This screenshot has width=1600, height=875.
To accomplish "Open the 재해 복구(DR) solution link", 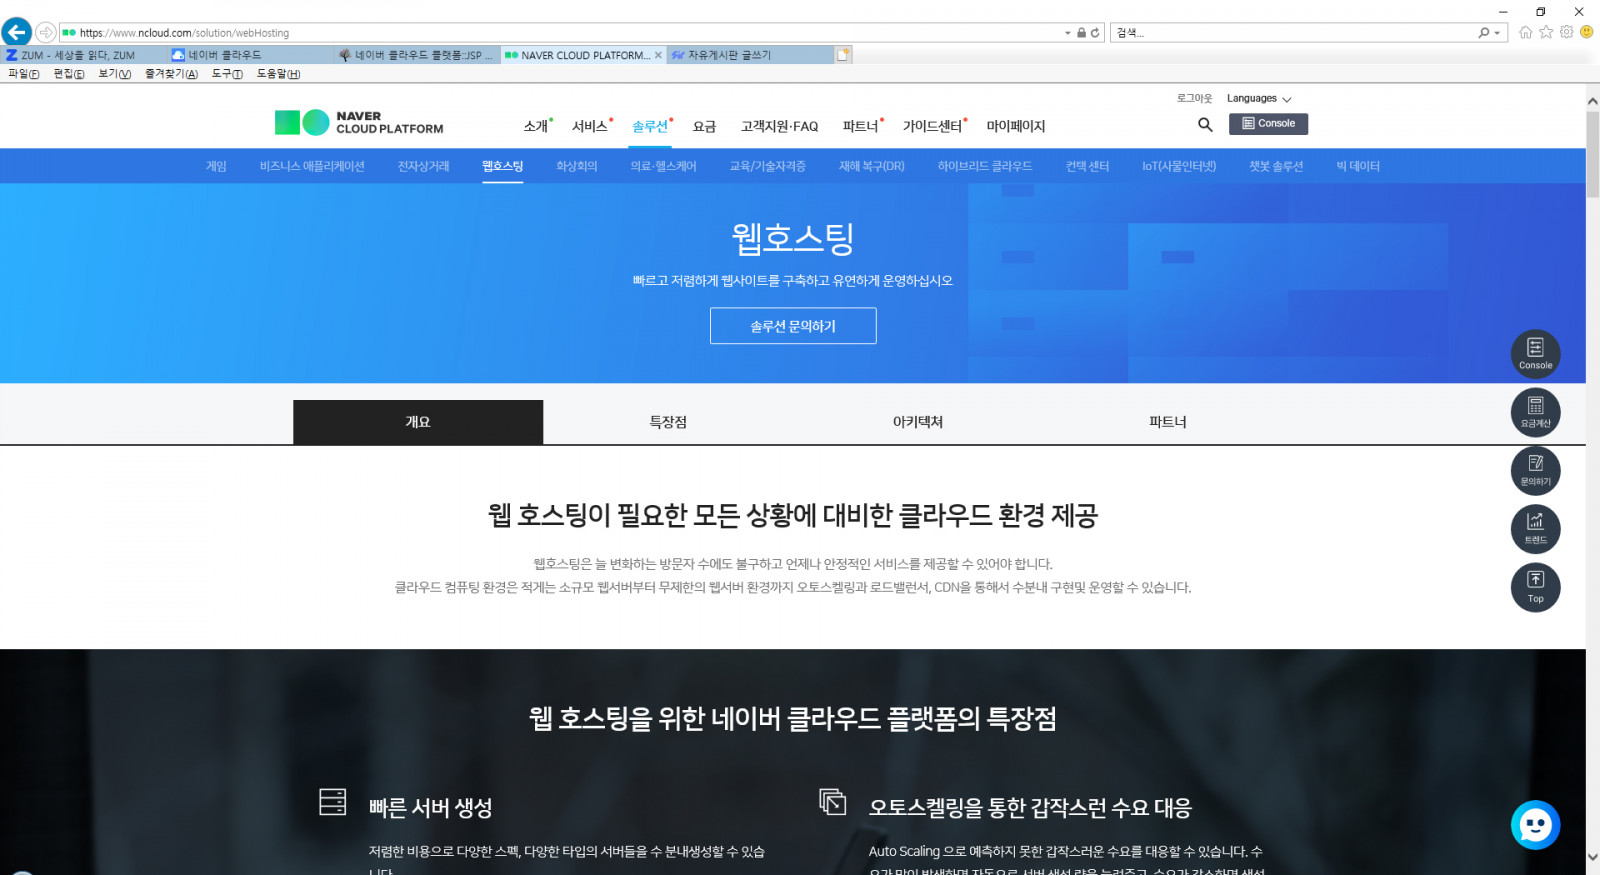I will (871, 166).
